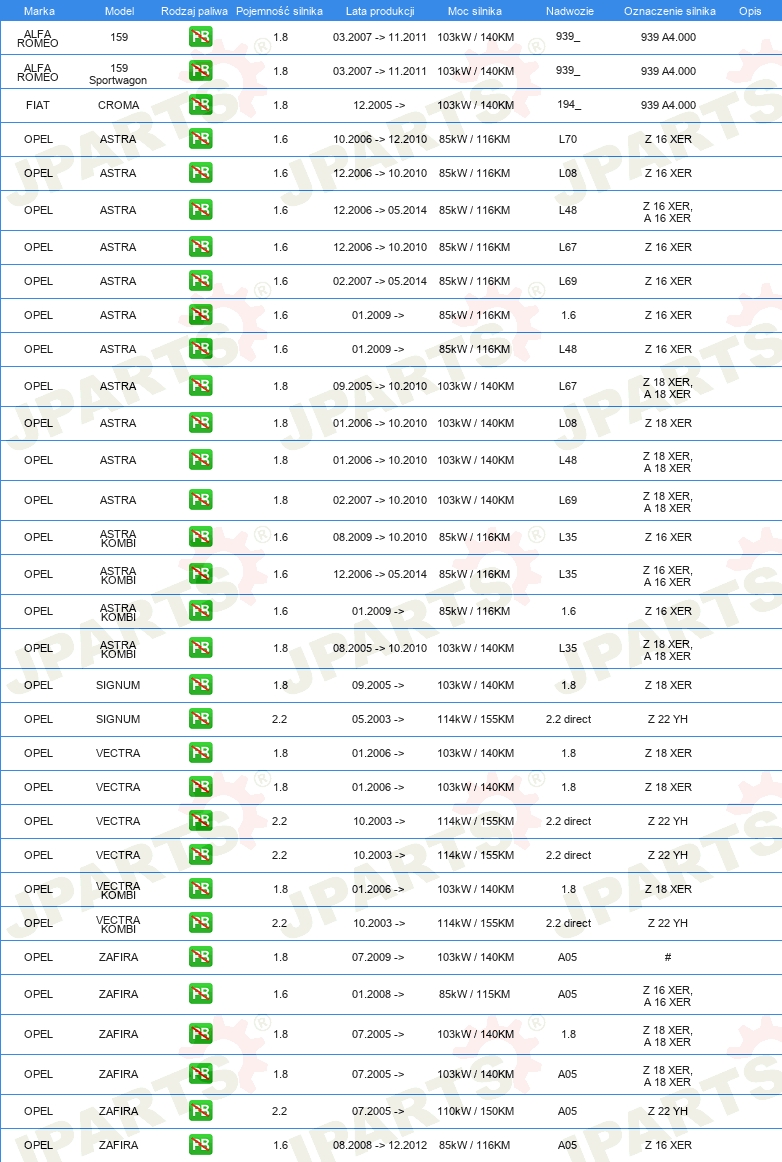Click the fuel icon for Vectra Kombi 1.8
This screenshot has width=782, height=1162.
coord(200,889)
